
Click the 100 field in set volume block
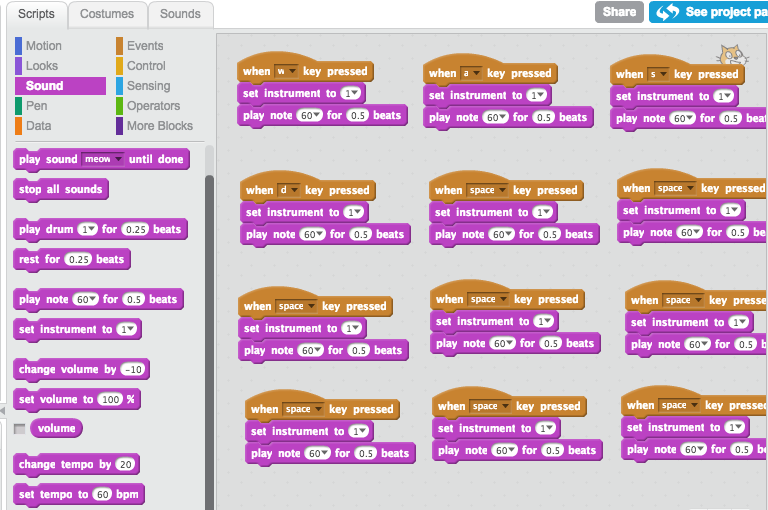pyautogui.click(x=110, y=399)
